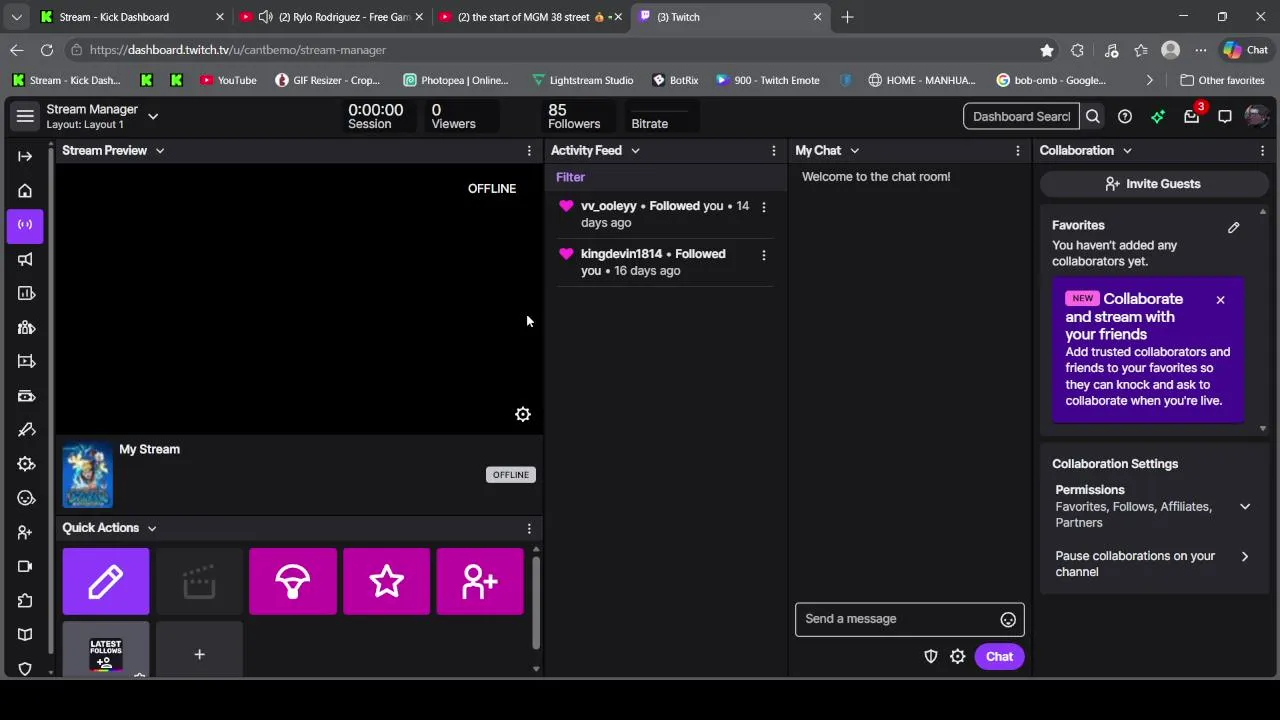This screenshot has height=720, width=1280.
Task: Expand the Stream Preview panel dropdown
Action: (160, 151)
